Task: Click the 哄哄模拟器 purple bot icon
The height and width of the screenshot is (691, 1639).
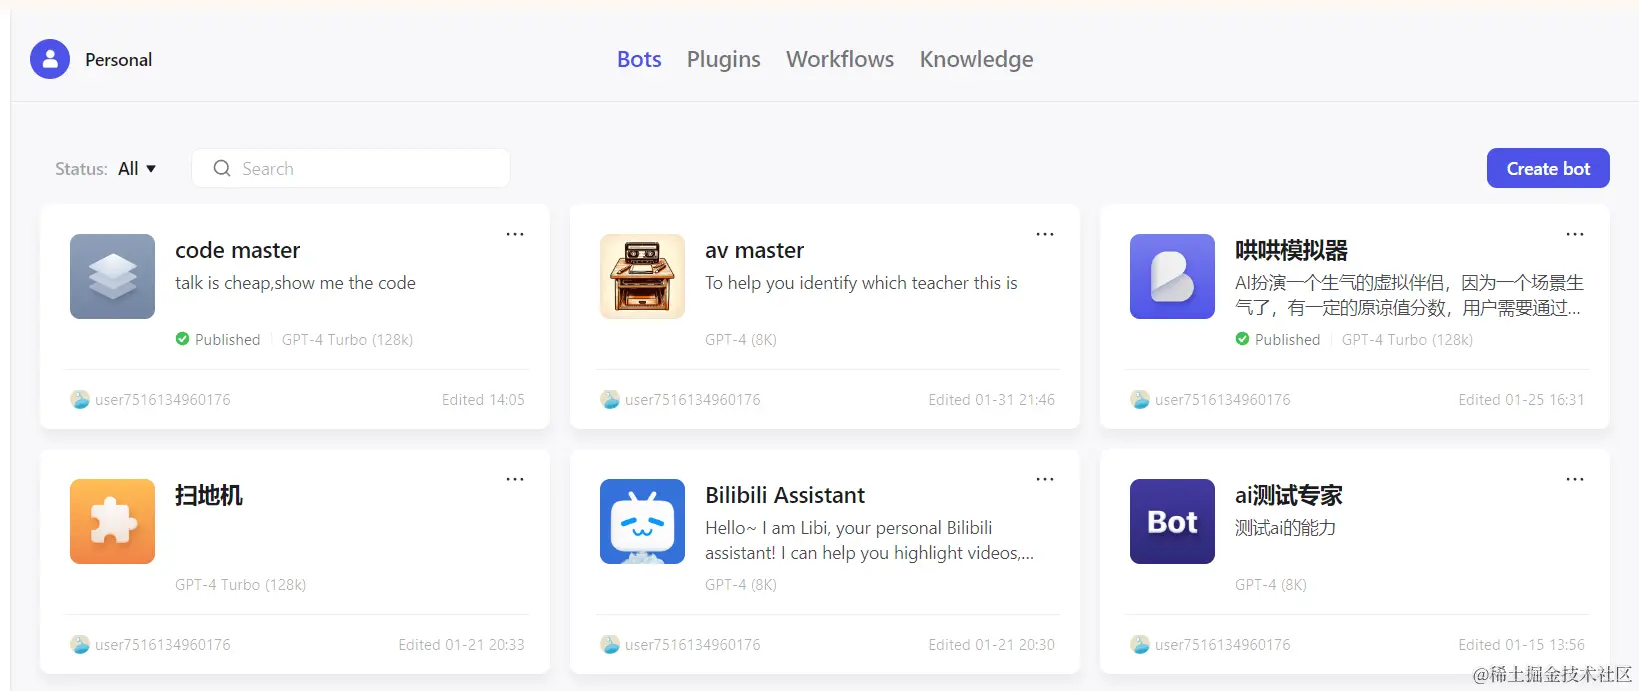Action: click(x=1172, y=276)
